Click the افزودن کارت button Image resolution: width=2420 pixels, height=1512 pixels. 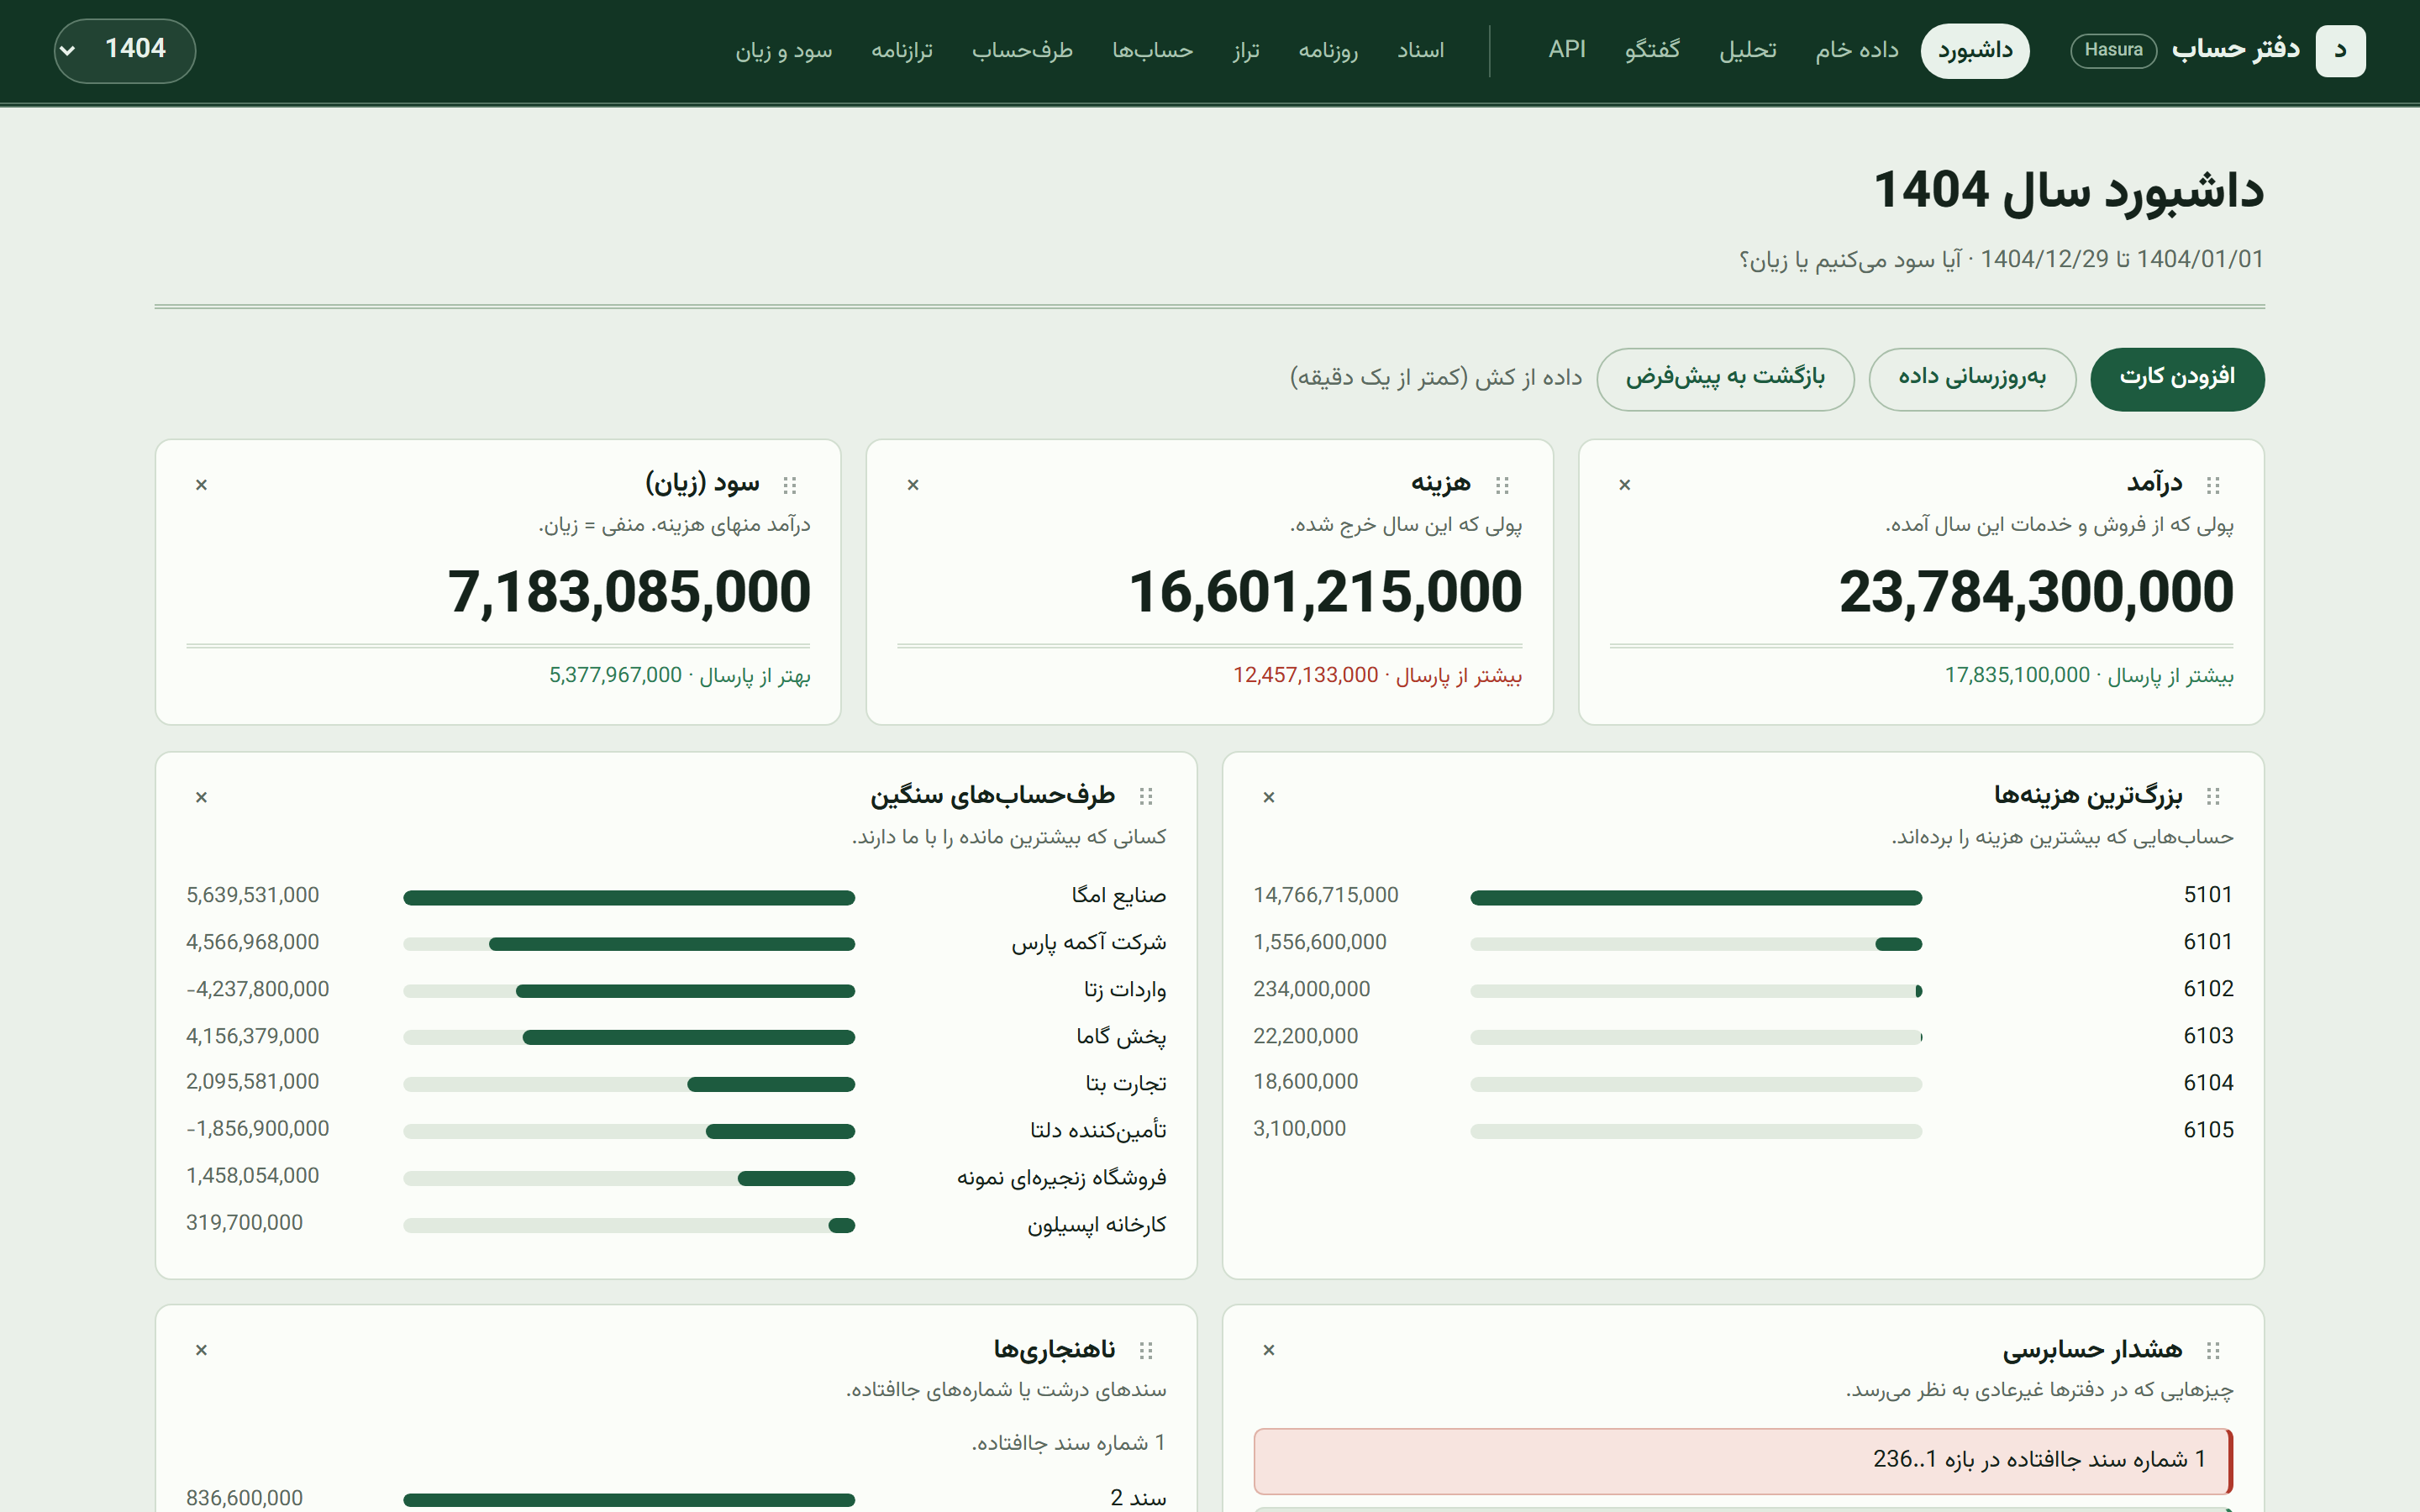tap(2177, 379)
